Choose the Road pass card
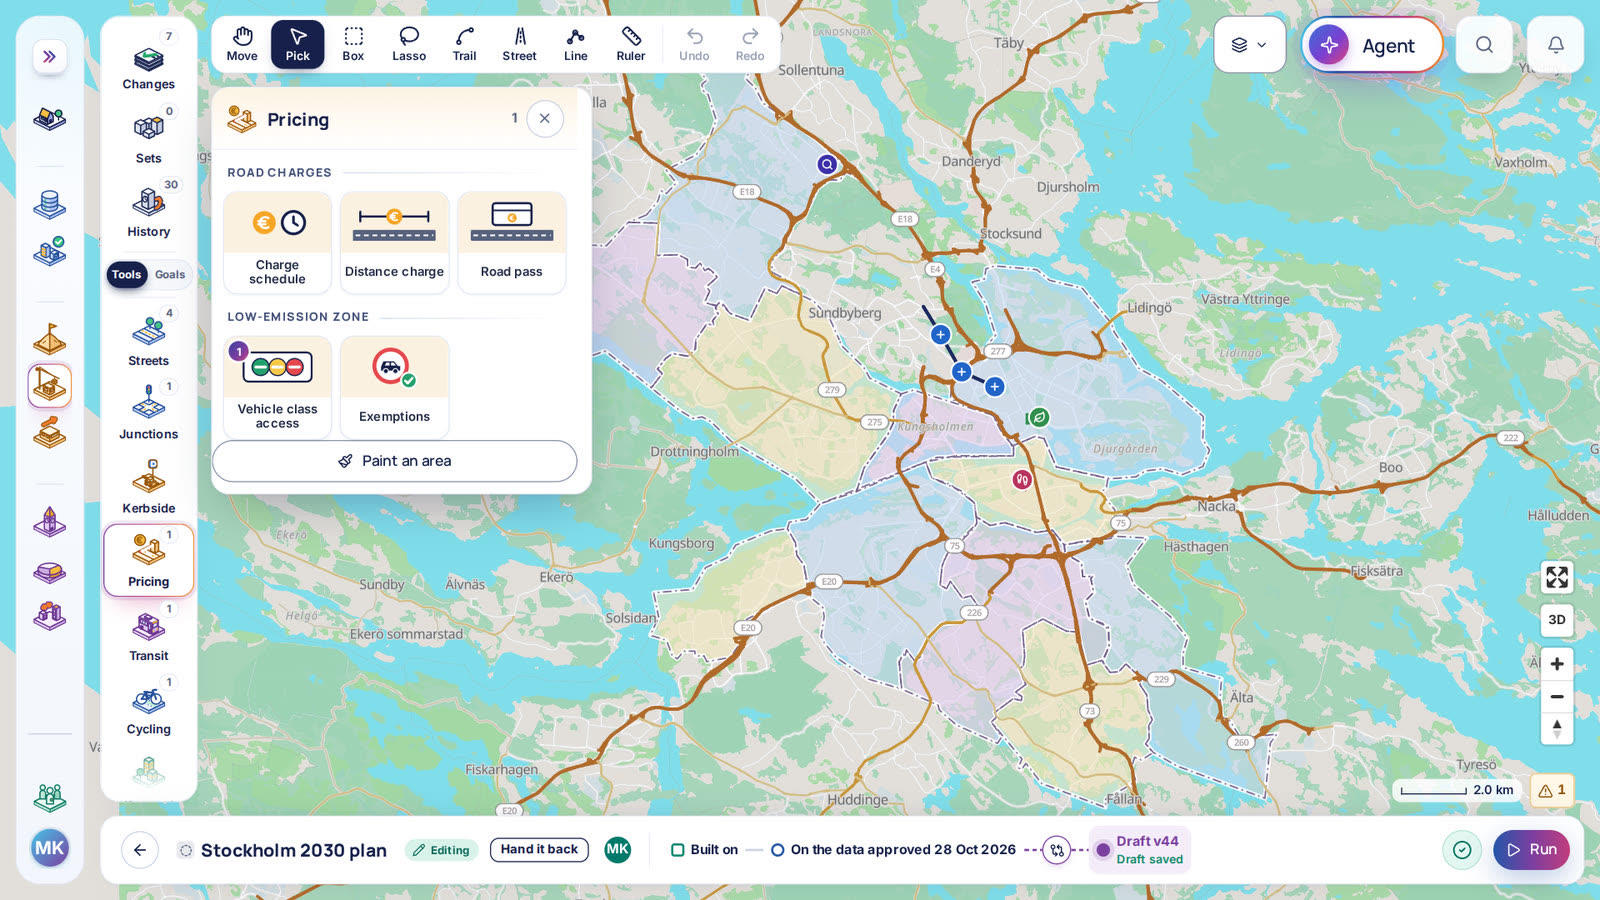Screen dimensions: 1600x900 (x=512, y=242)
